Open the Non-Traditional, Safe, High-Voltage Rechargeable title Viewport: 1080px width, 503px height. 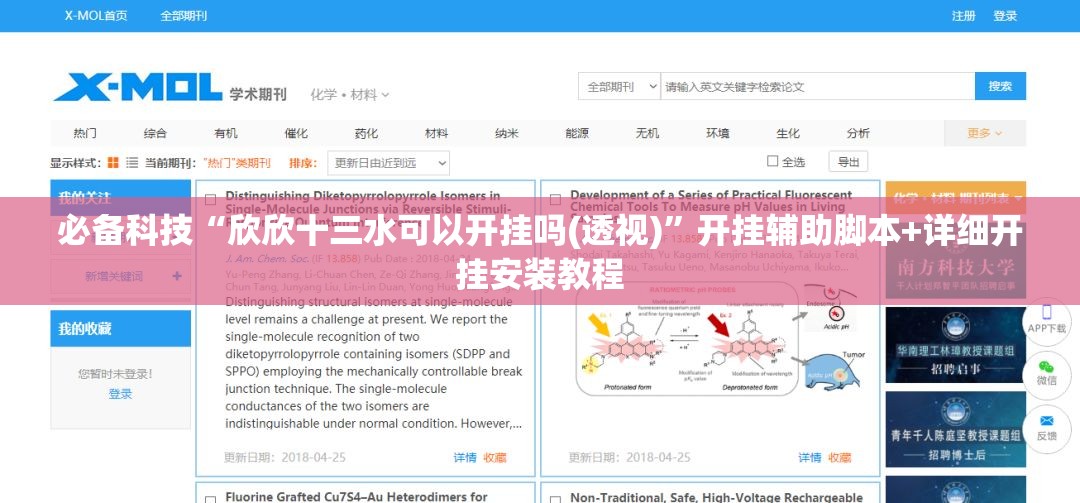pos(716,497)
